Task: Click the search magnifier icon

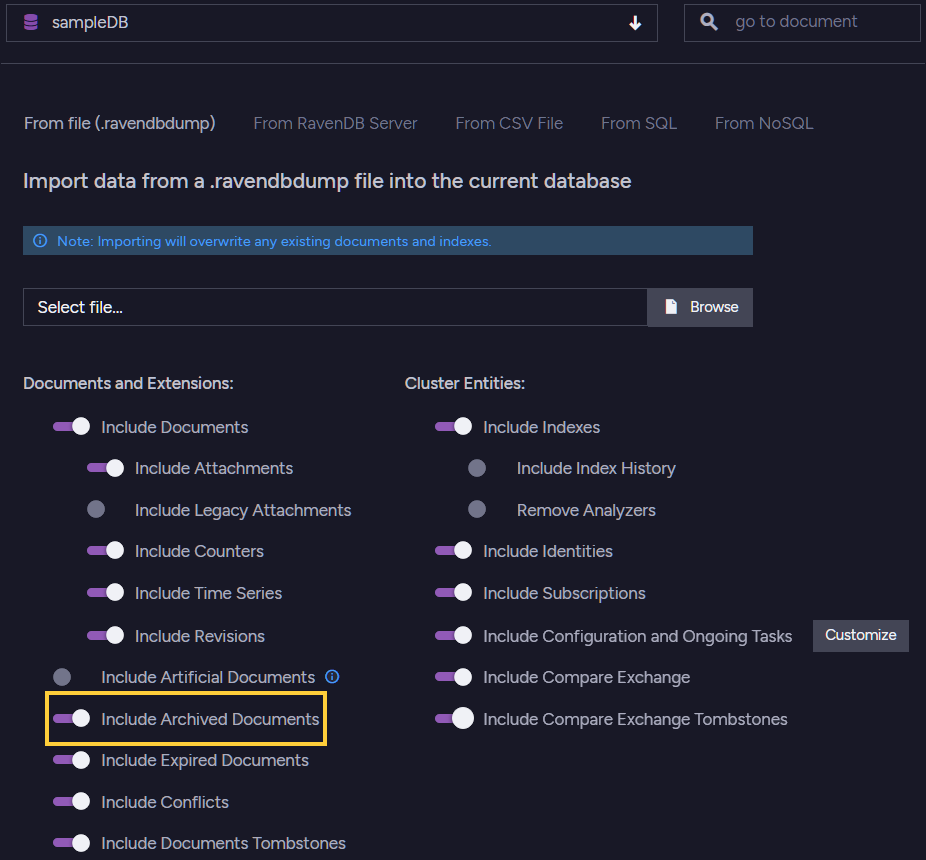Action: (x=709, y=22)
